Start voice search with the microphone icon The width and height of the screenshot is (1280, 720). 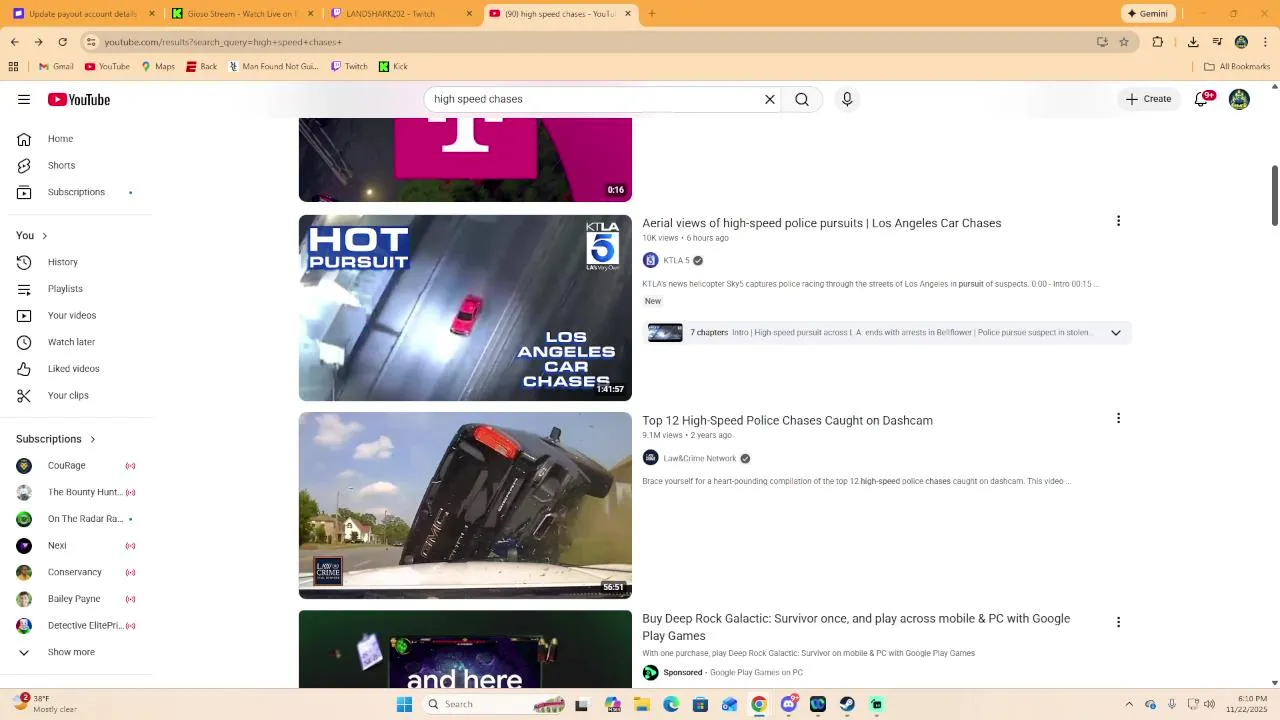[x=847, y=99]
